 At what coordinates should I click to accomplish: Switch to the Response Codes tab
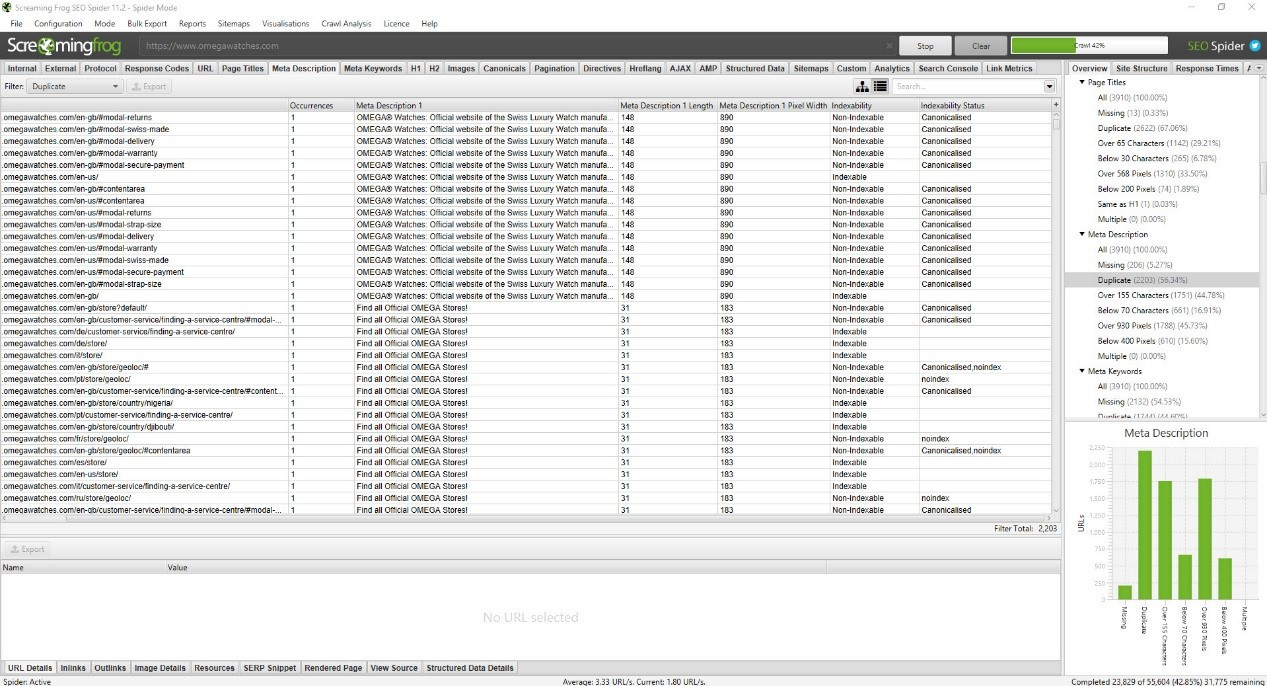click(x=157, y=69)
